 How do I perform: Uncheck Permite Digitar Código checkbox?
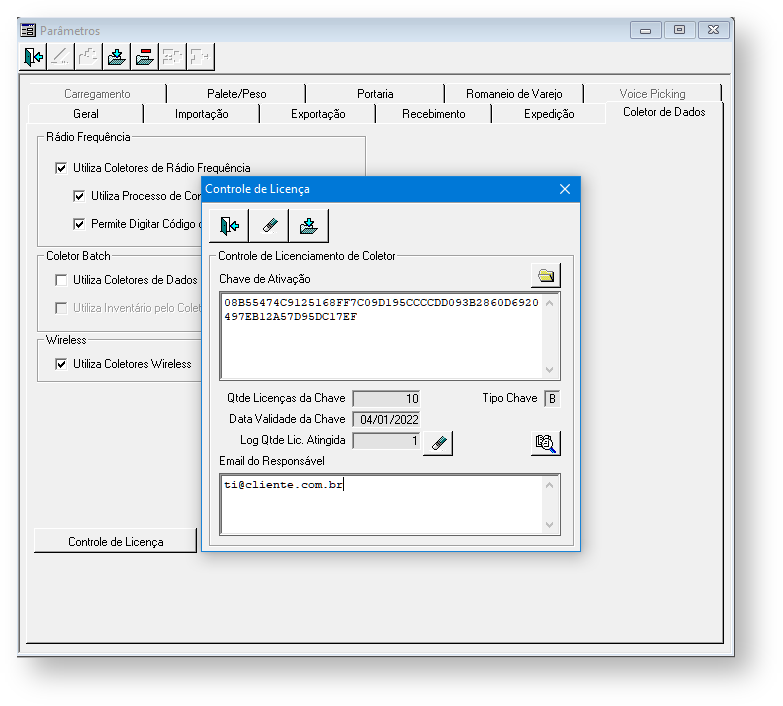click(x=79, y=224)
